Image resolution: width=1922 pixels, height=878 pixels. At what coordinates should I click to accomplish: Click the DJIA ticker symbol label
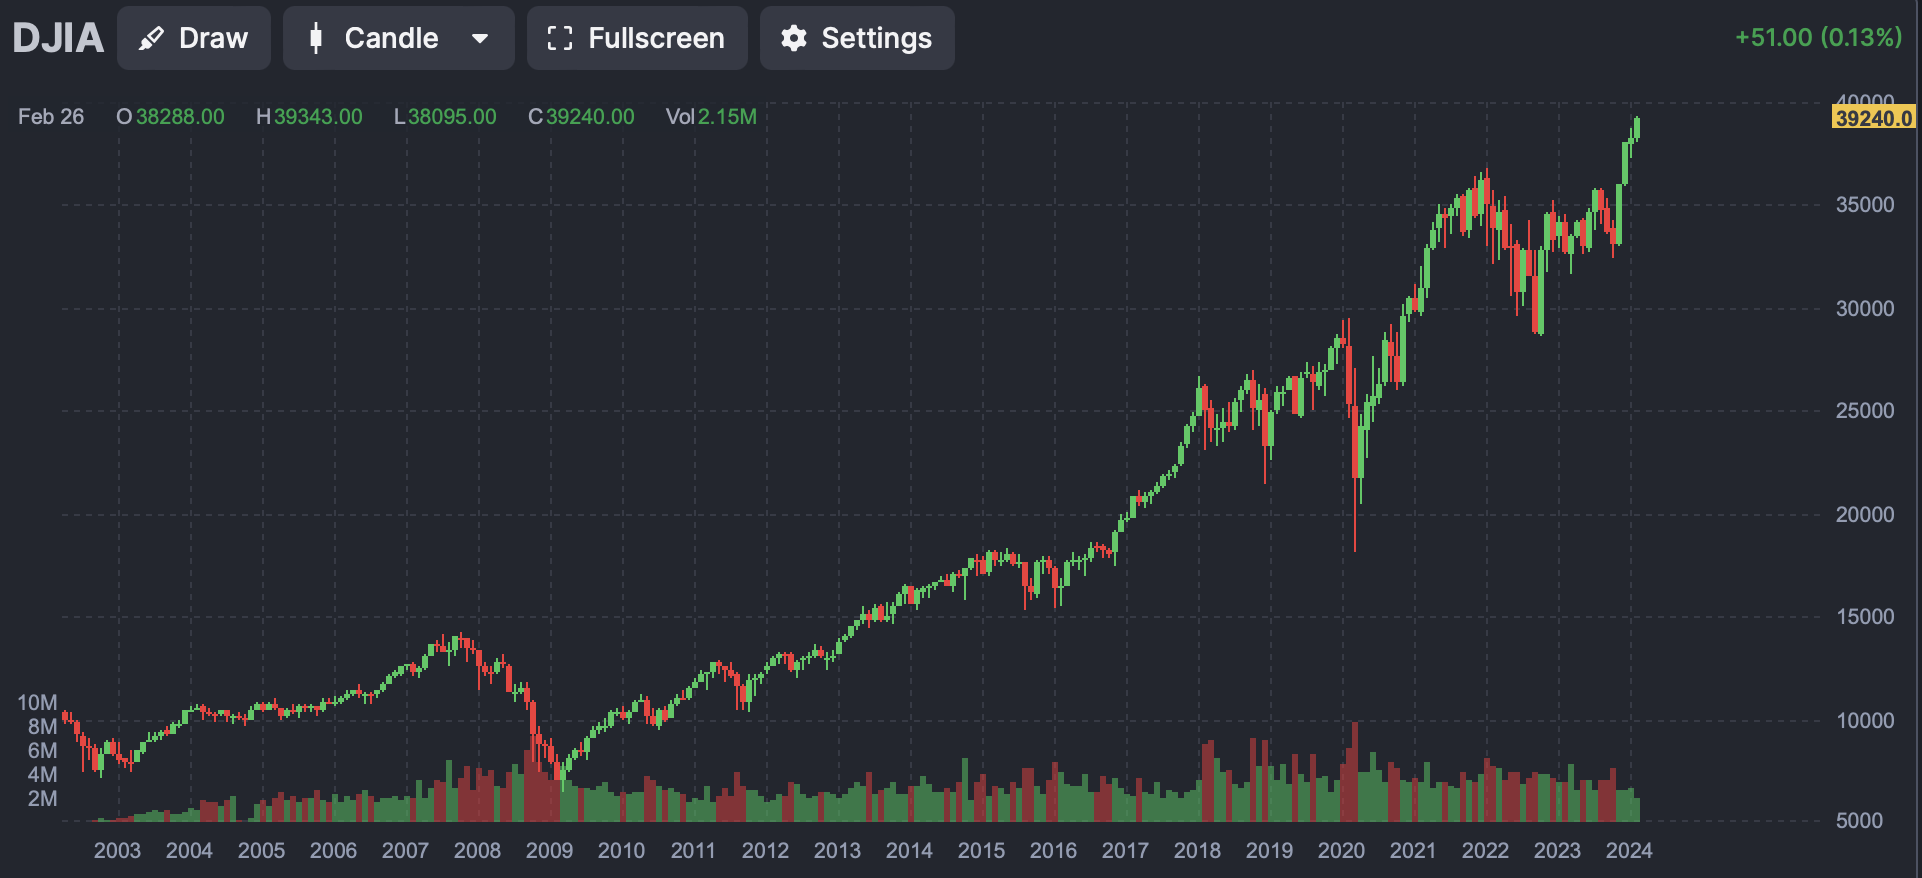coord(58,39)
